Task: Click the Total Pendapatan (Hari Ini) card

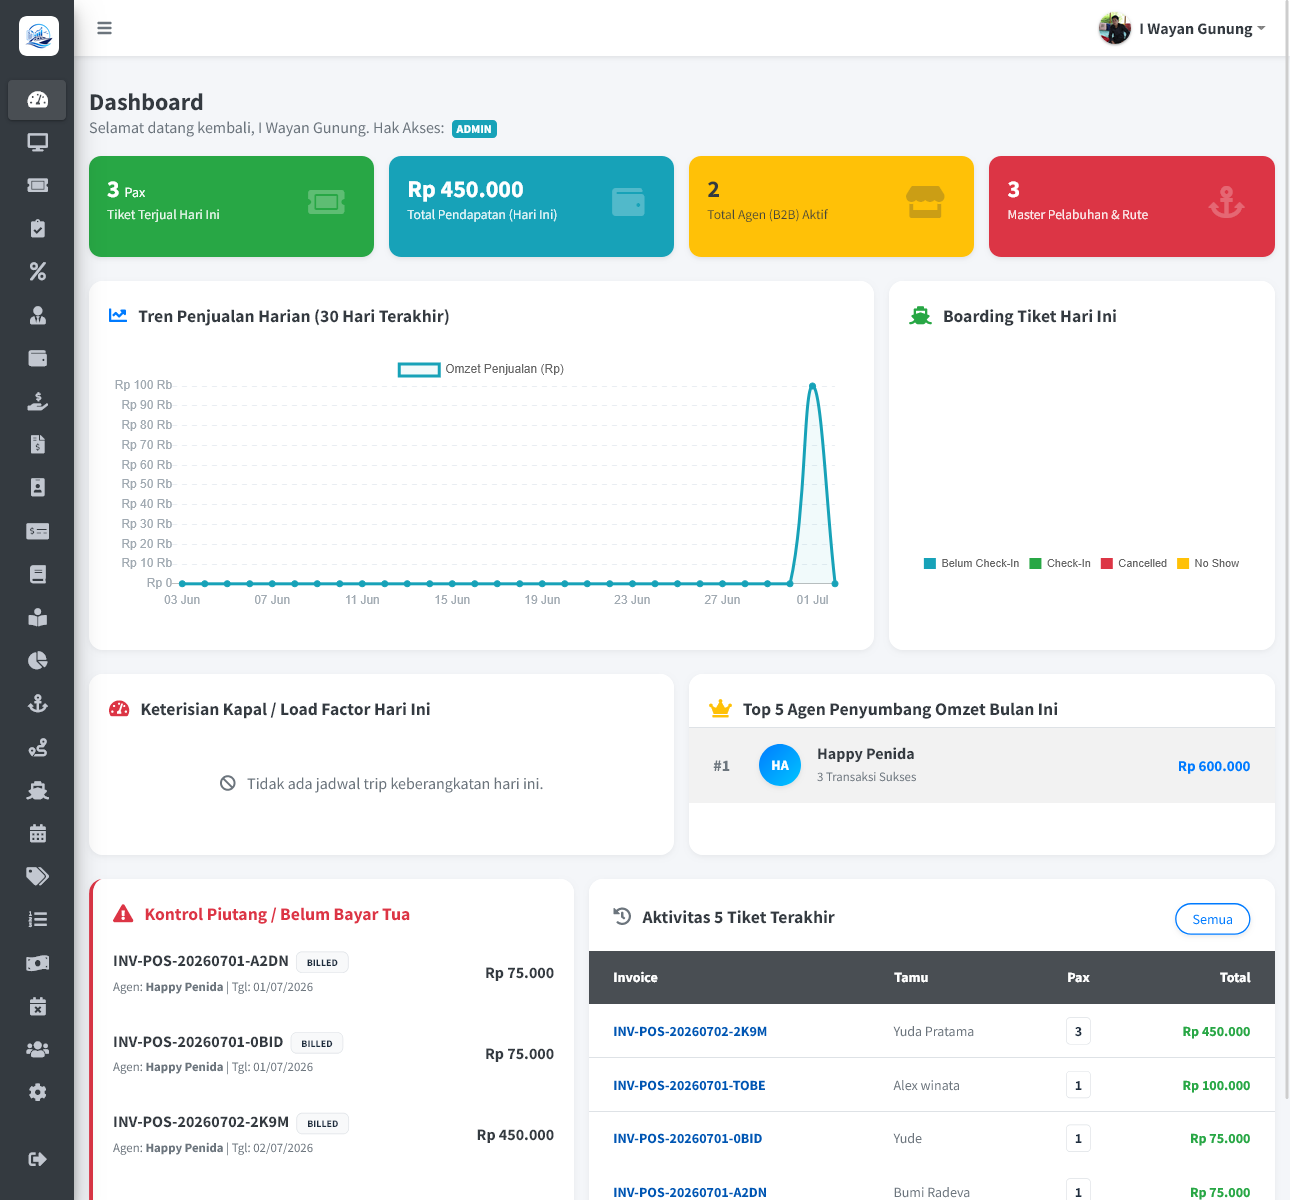Action: click(x=531, y=206)
